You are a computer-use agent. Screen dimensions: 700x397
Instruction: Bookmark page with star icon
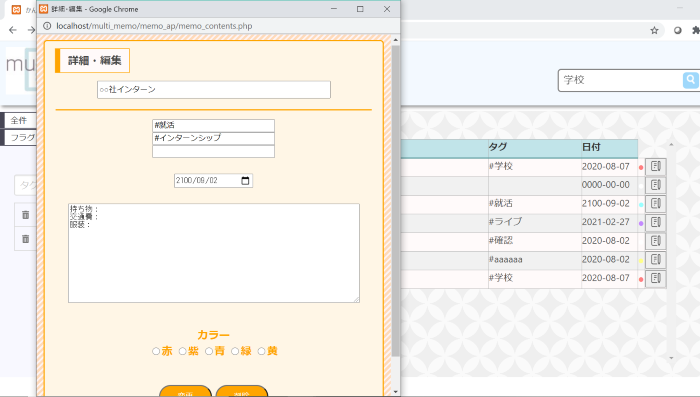tap(654, 30)
